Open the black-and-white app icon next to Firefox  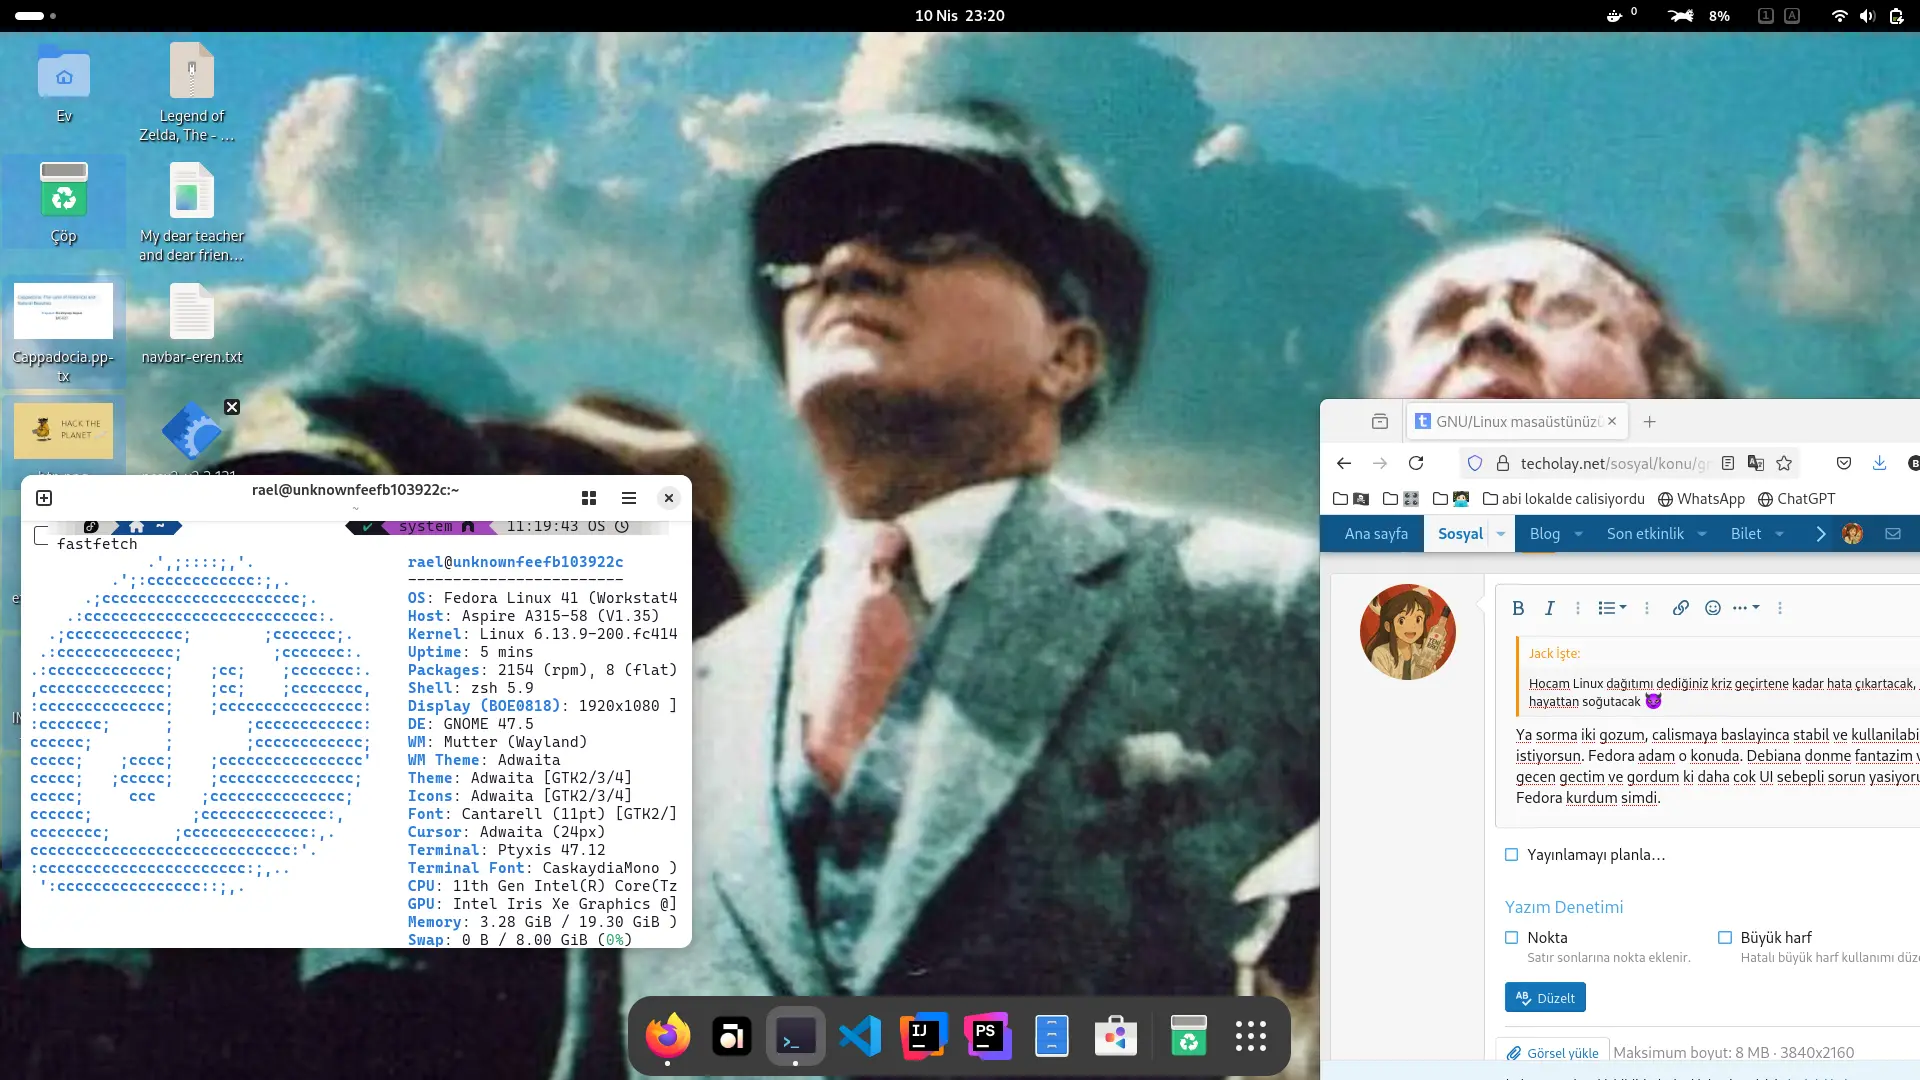[x=731, y=1036]
